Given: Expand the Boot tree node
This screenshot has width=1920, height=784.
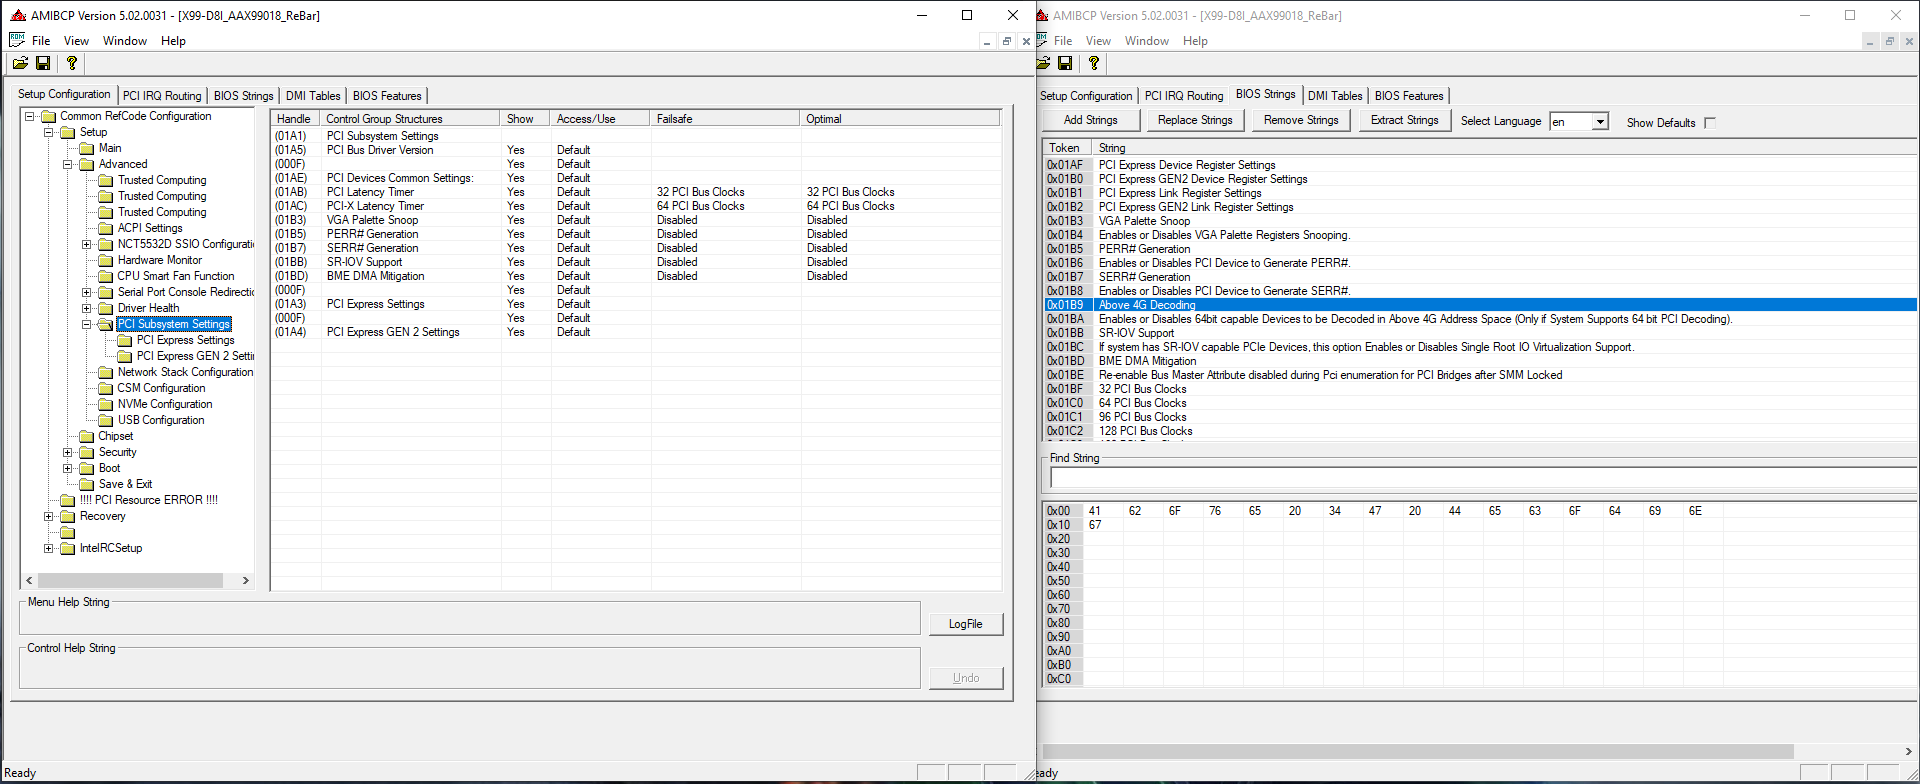Looking at the screenshot, I should click(67, 468).
